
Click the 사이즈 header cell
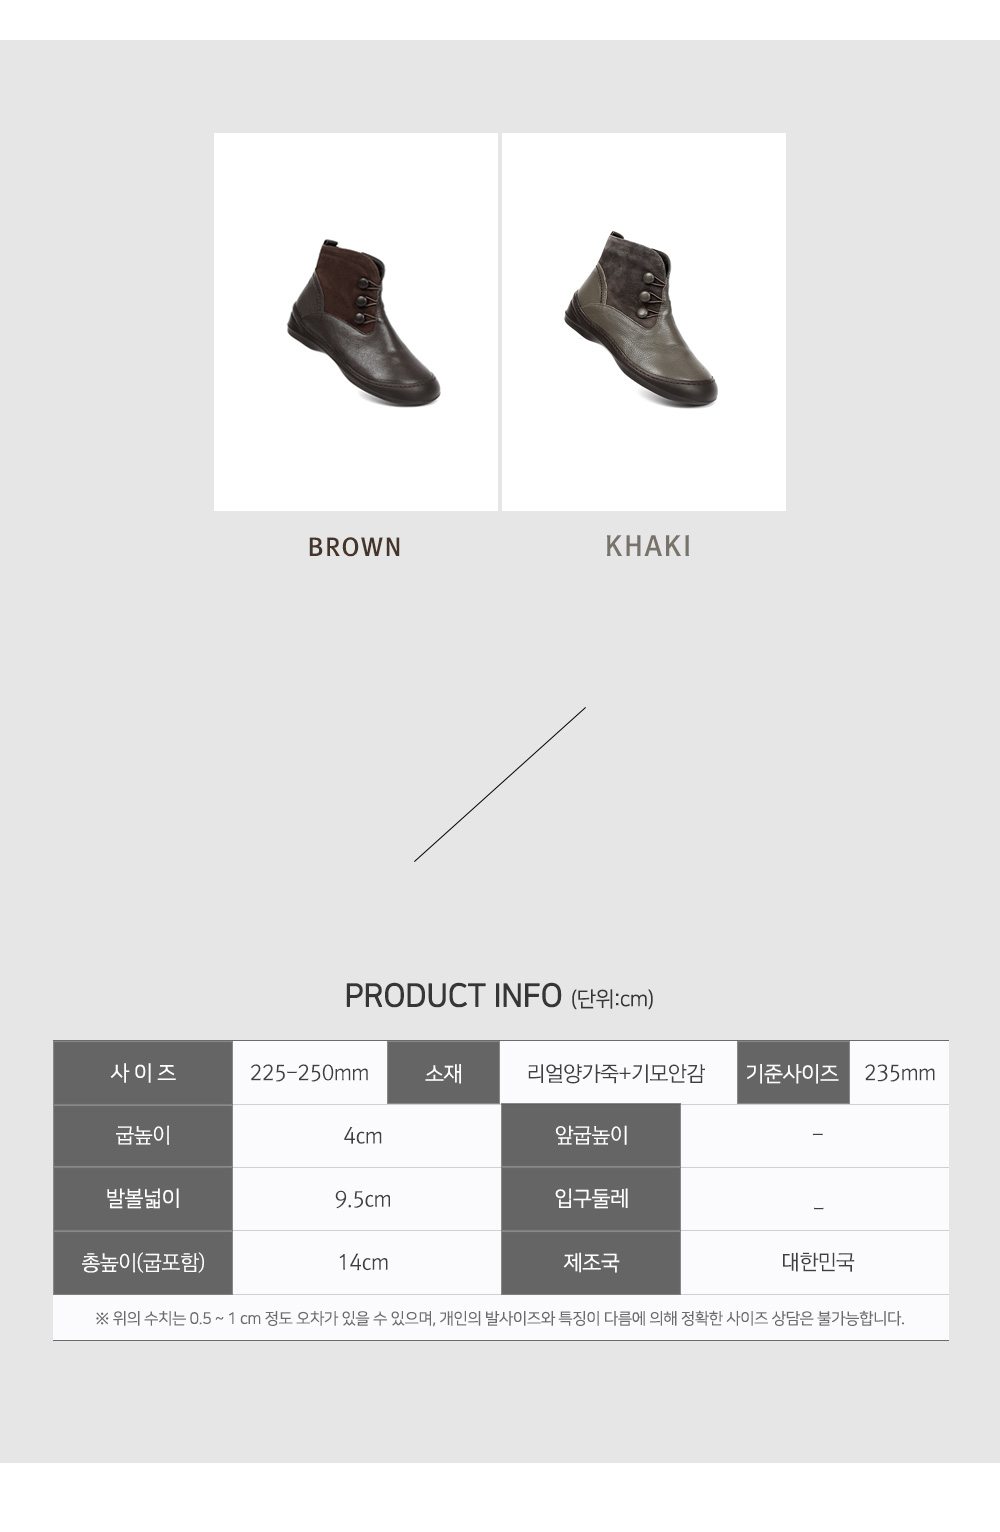pos(143,1073)
